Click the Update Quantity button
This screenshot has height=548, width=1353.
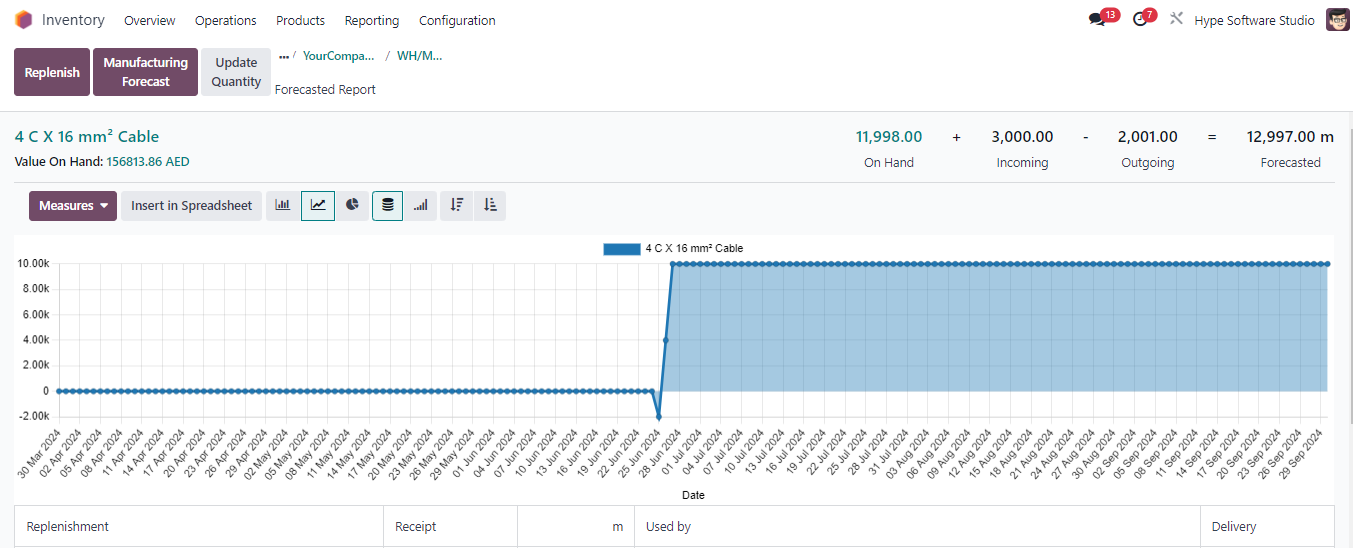[x=236, y=72]
